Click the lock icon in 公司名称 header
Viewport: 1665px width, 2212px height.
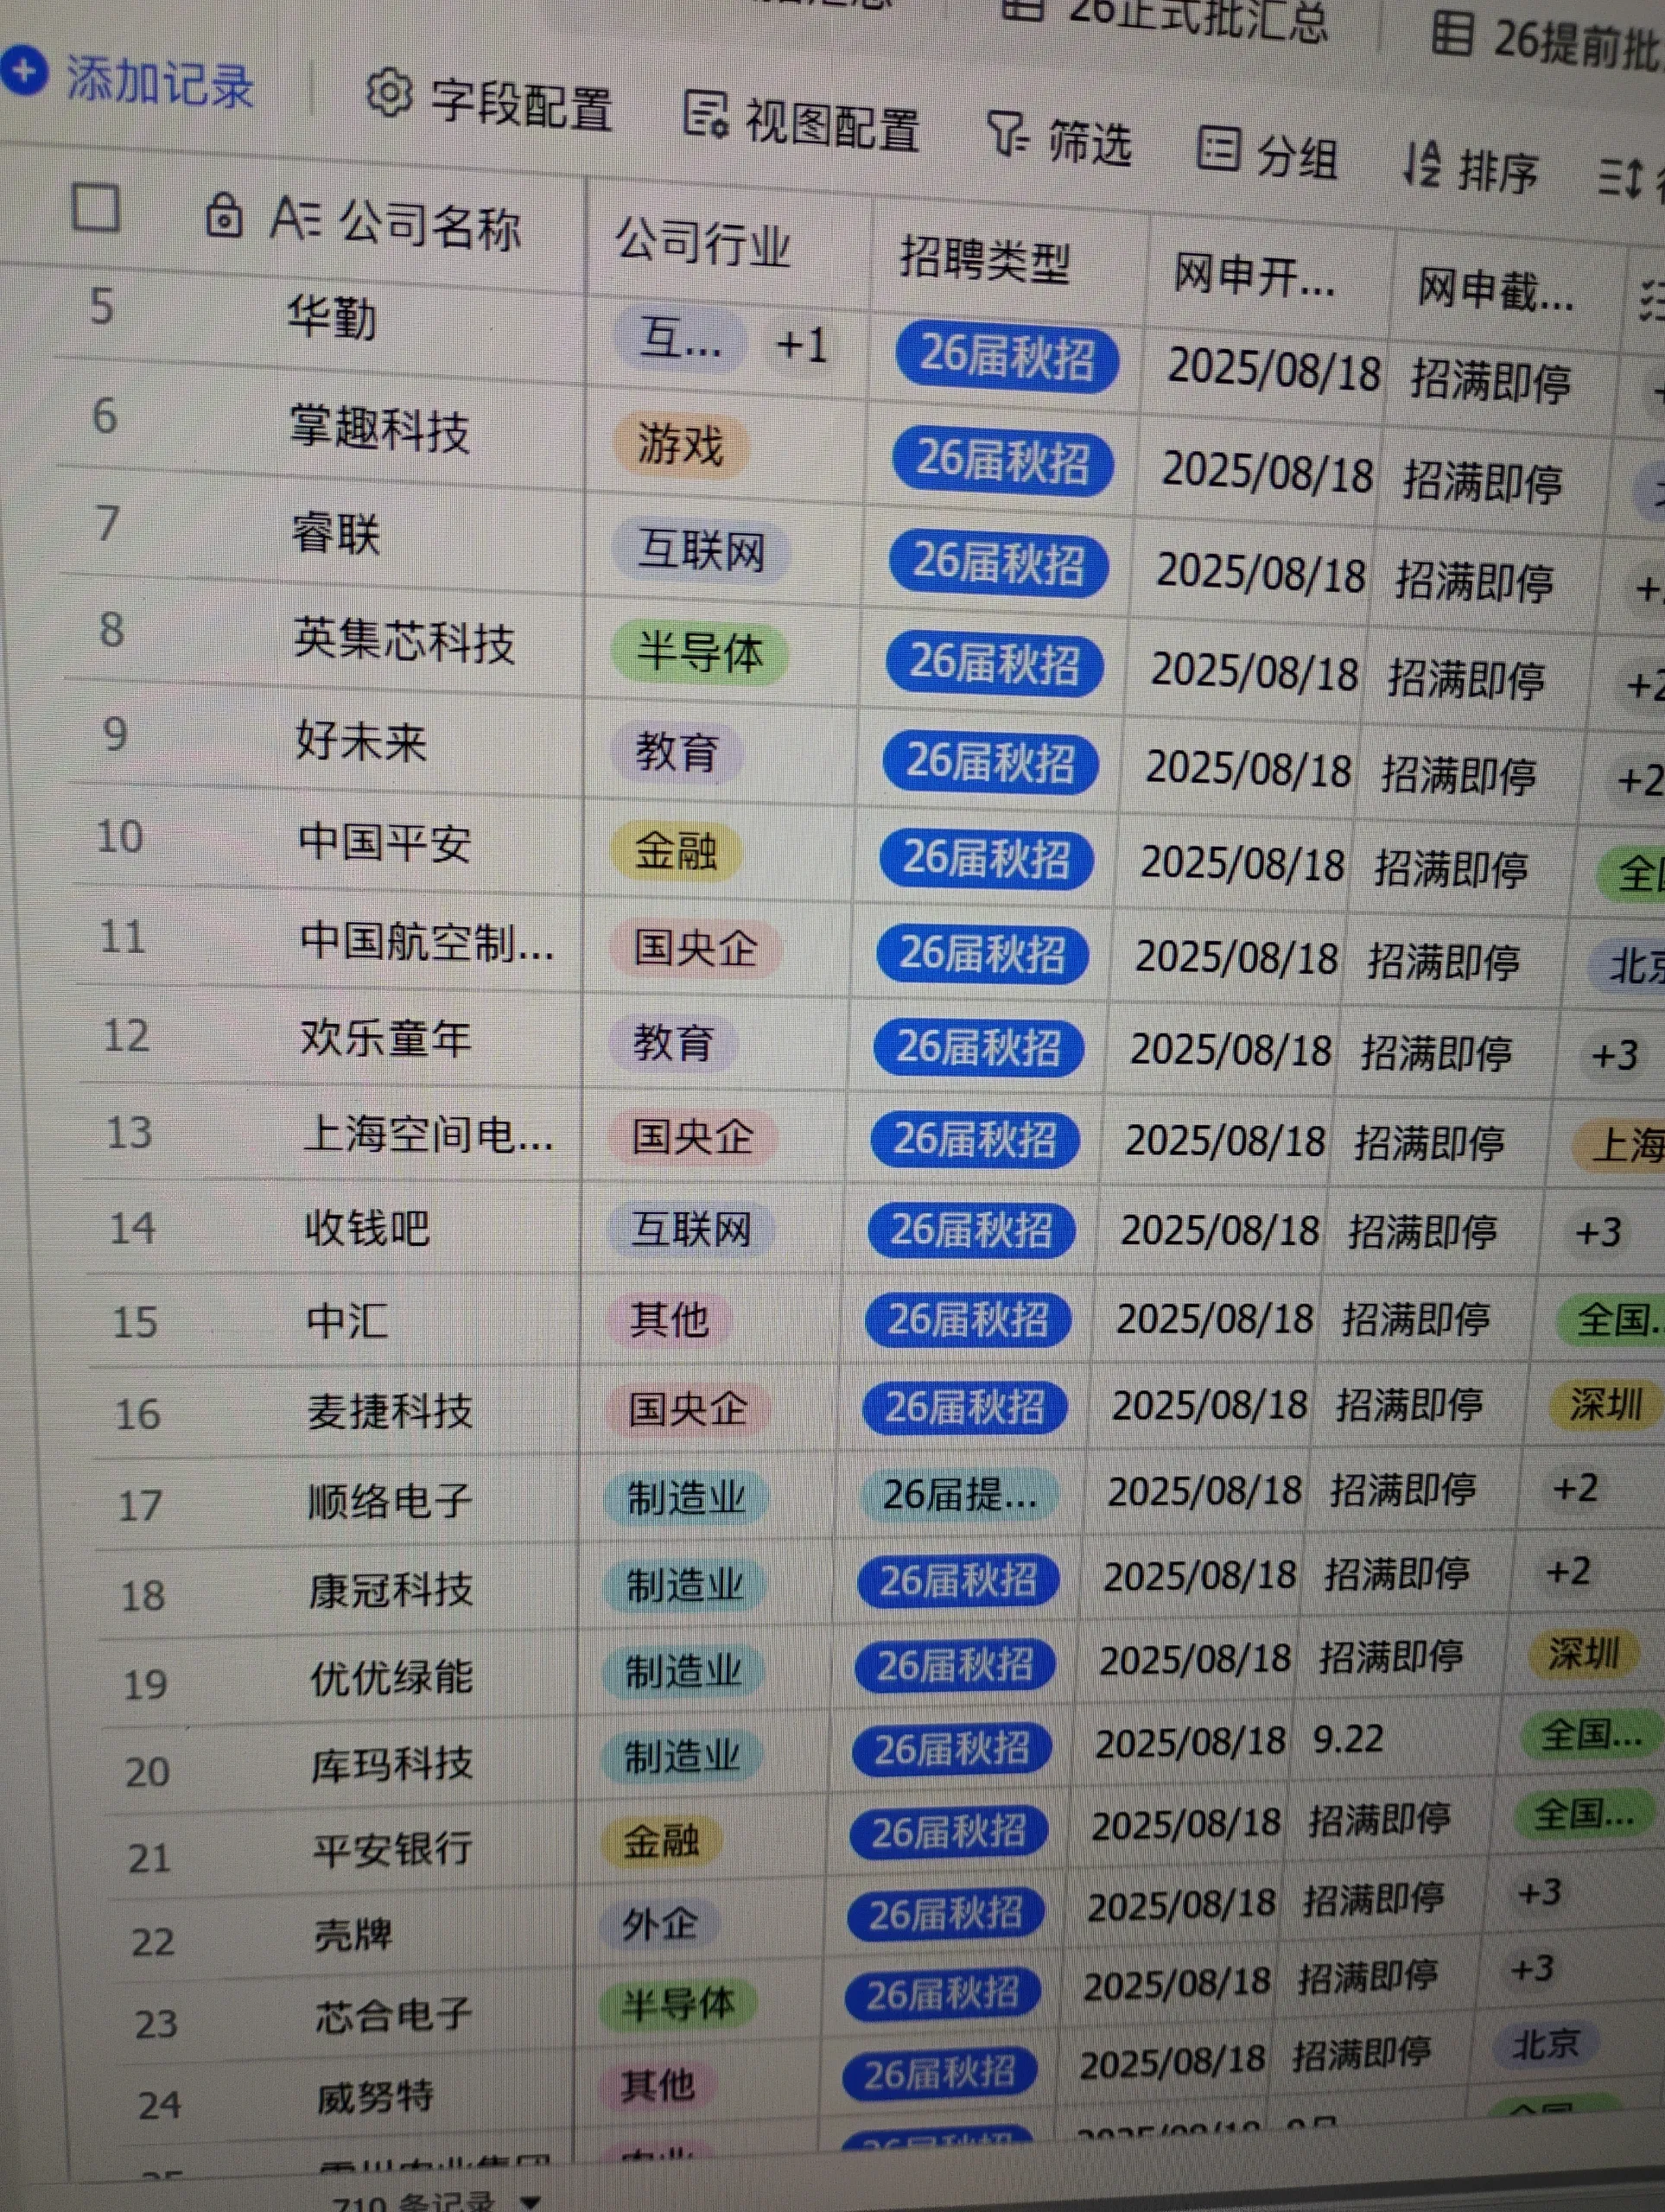(223, 215)
